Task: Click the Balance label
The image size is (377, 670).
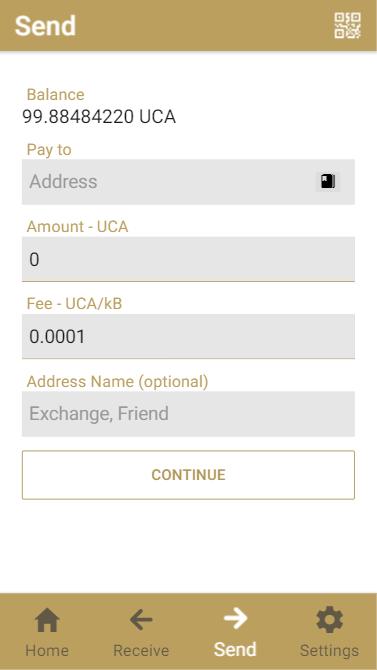Action: 56,94
